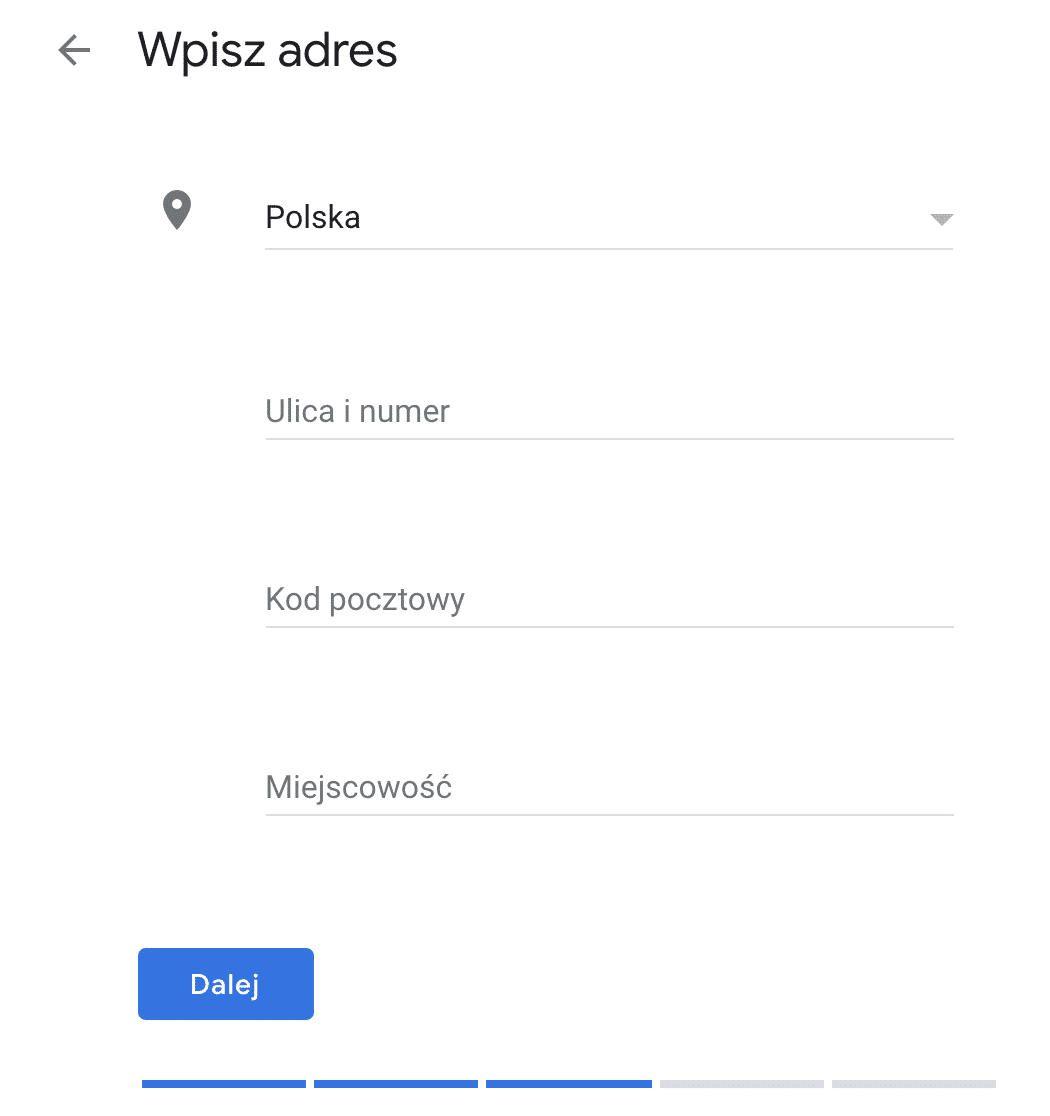The image size is (1050, 1116).
Task: Click the Wpisz adres heading
Action: (x=268, y=50)
